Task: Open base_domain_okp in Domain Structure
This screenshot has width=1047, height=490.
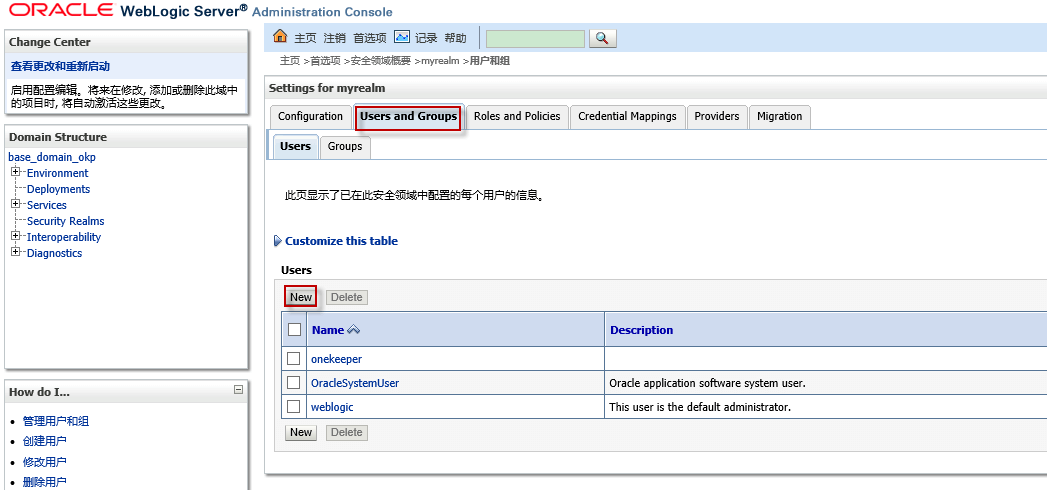Action: click(52, 158)
